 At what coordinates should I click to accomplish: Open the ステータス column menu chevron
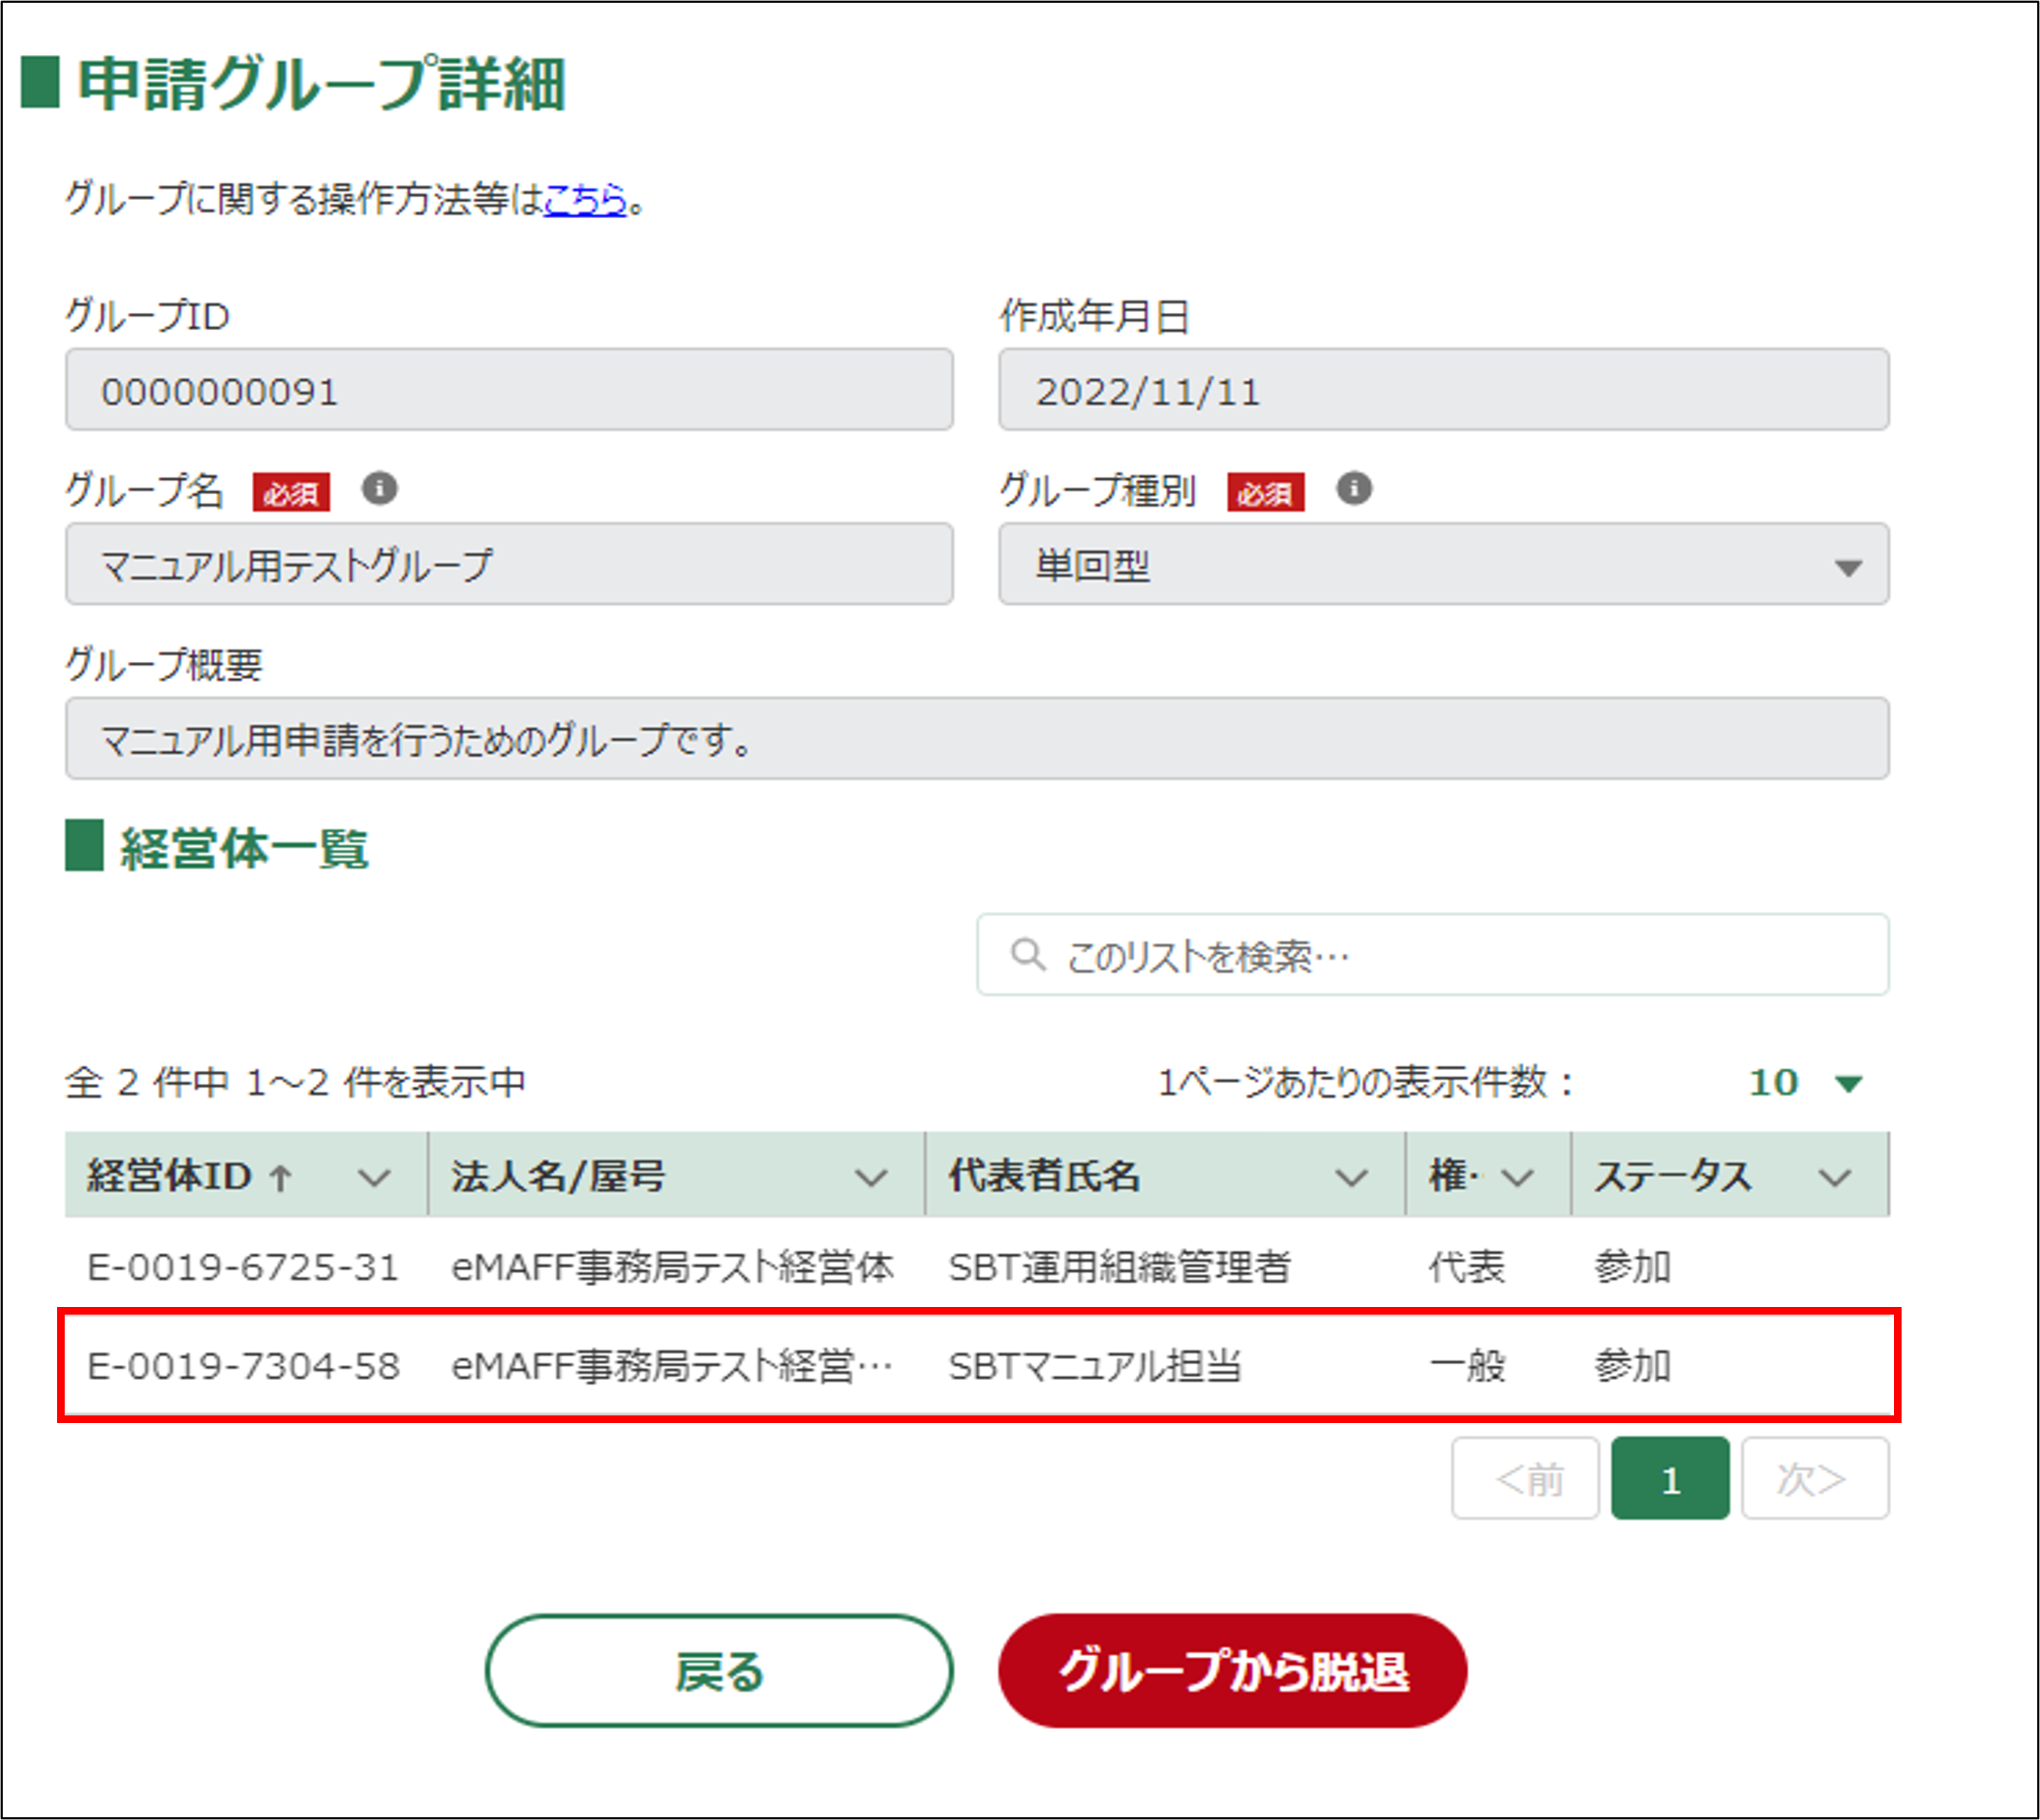pos(1835,1178)
